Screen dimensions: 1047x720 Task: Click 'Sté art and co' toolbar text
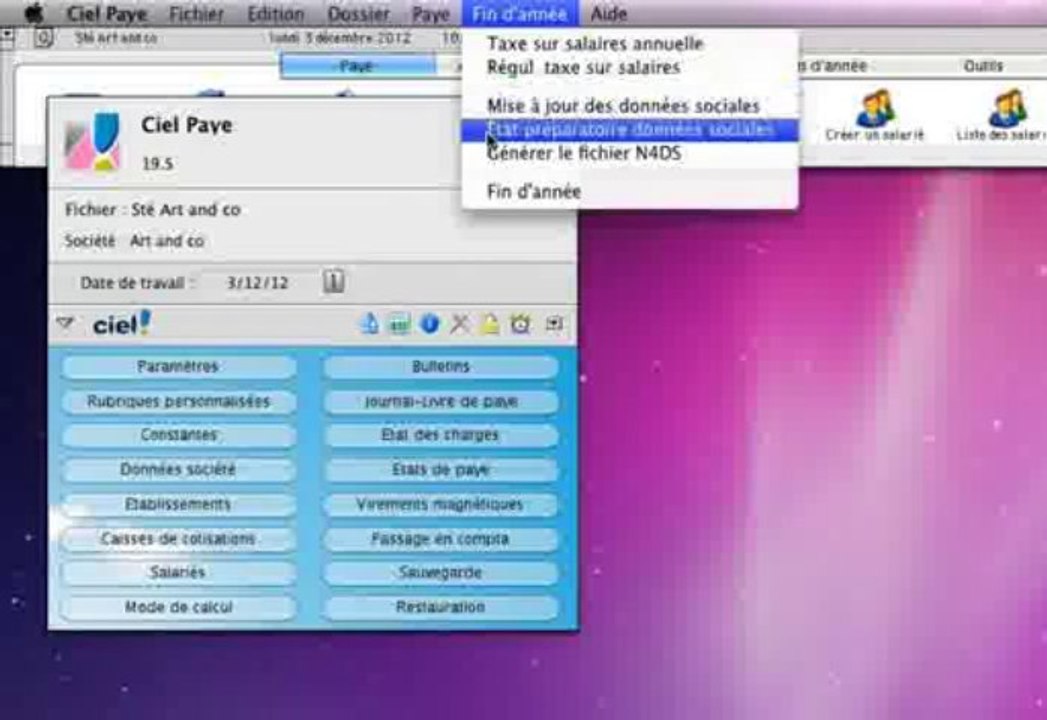pos(116,38)
